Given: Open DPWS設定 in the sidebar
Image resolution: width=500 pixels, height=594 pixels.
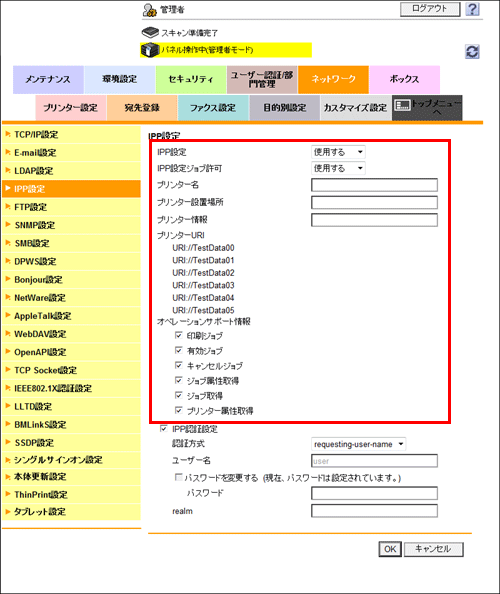Looking at the screenshot, I should point(71,261).
